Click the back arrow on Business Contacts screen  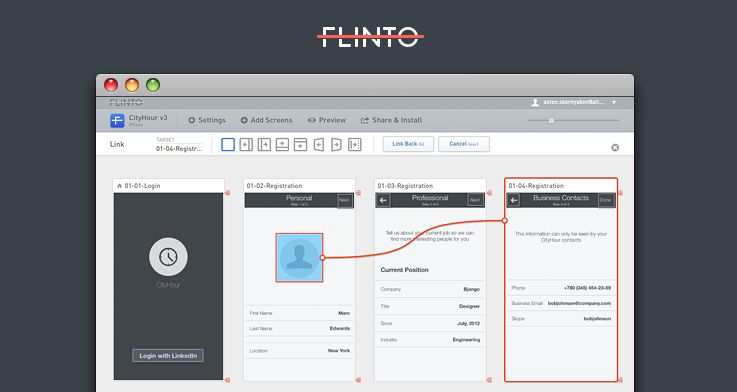pyautogui.click(x=514, y=200)
